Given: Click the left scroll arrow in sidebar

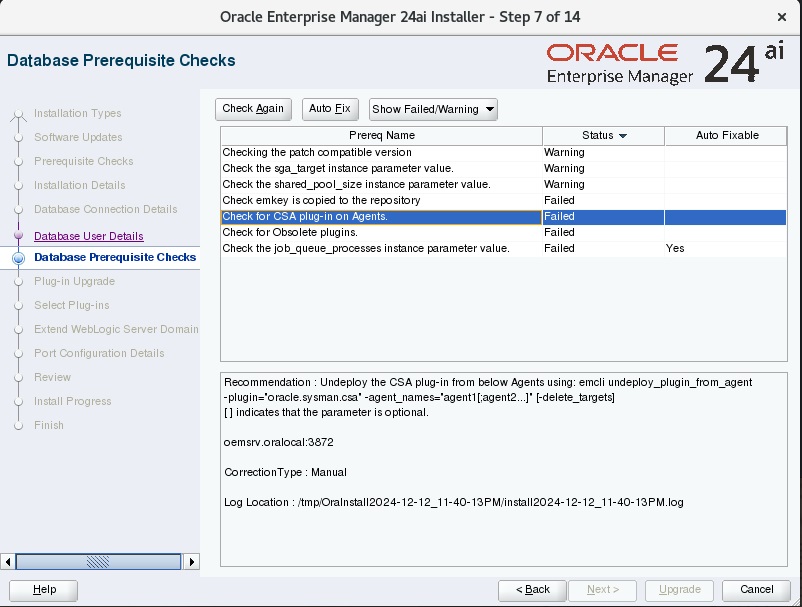Looking at the screenshot, I should tap(8, 561).
